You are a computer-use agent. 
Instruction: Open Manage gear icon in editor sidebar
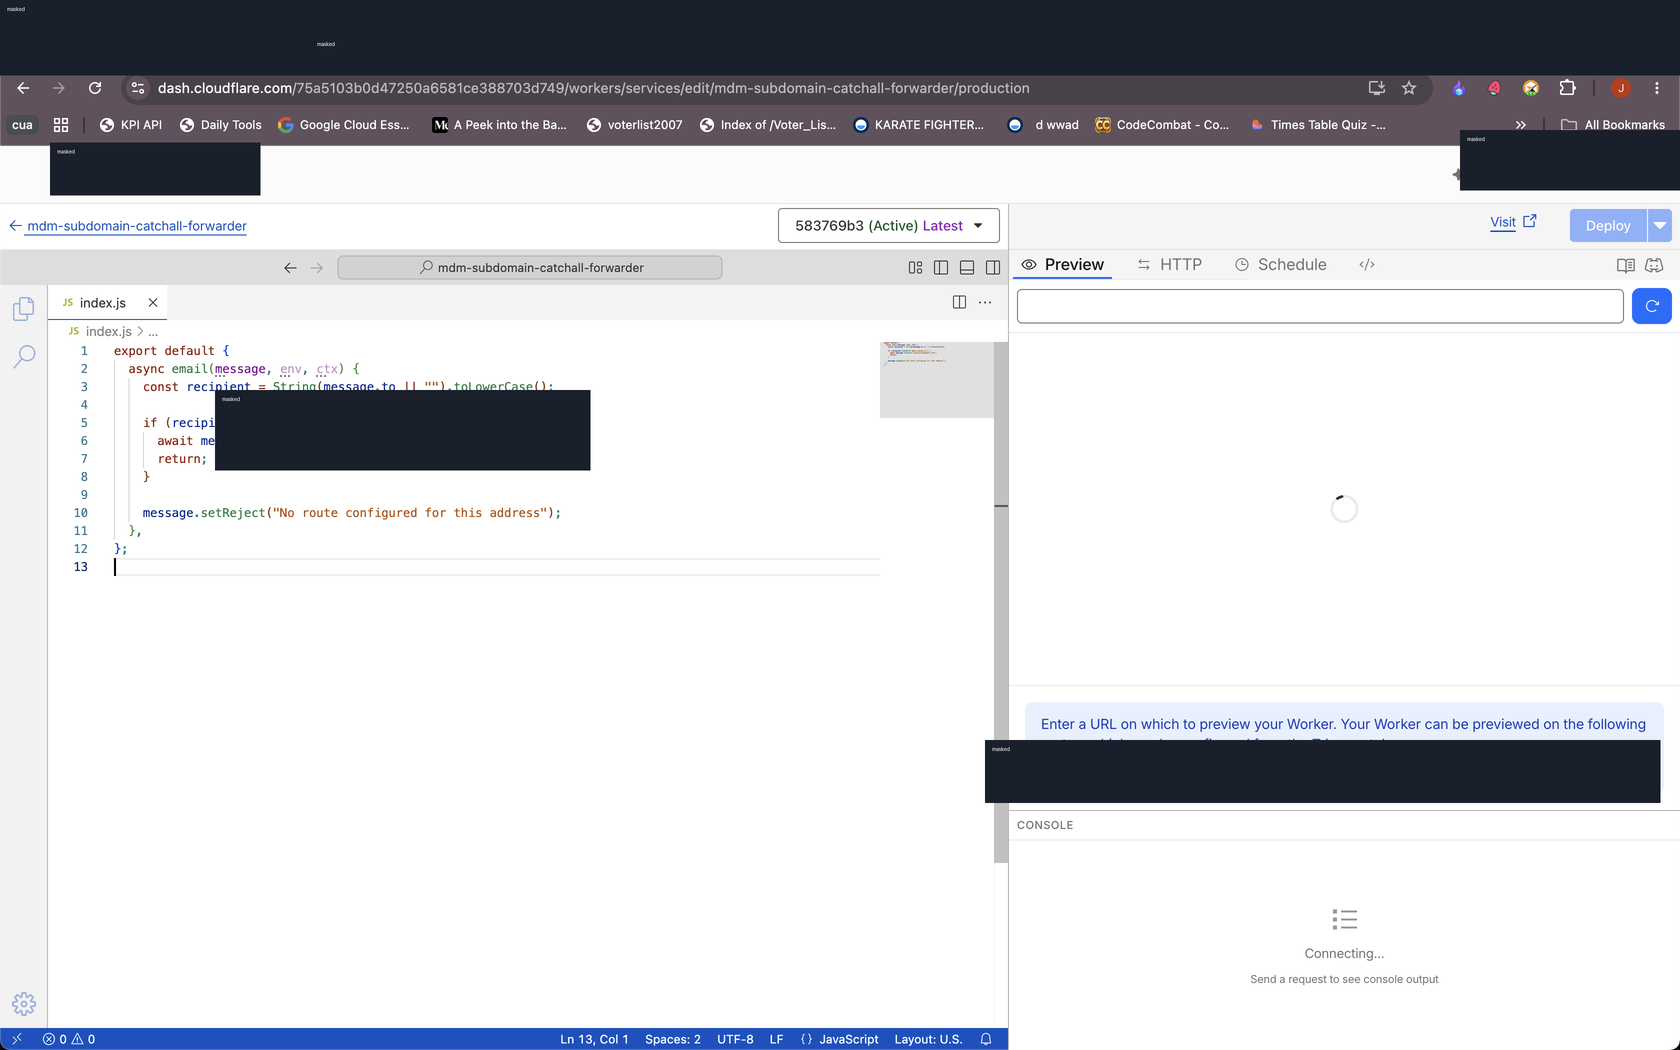coord(24,1004)
